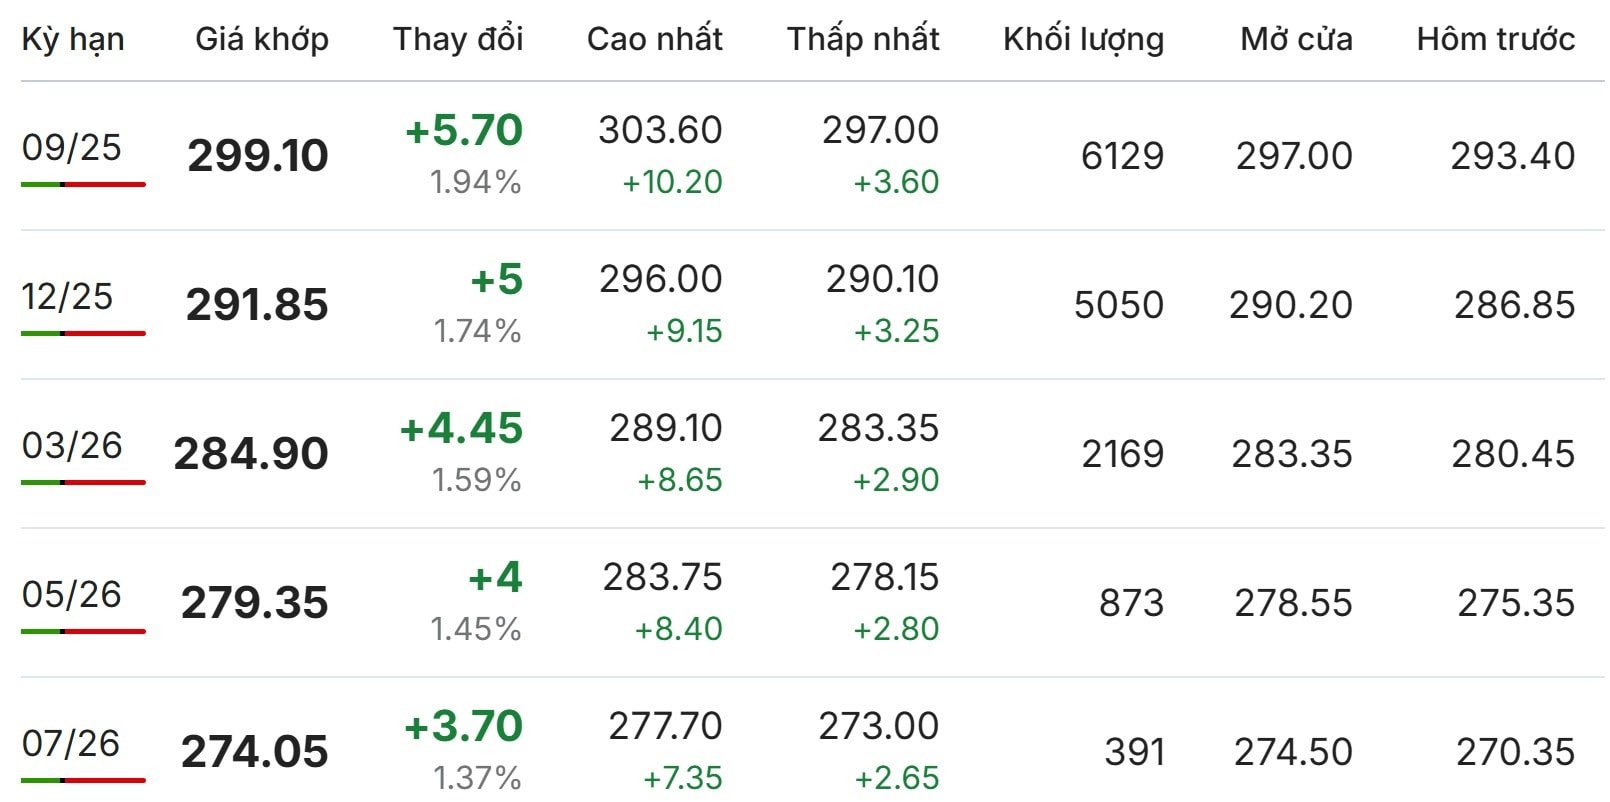Open the 03/26 contract term link
The width and height of the screenshot is (1610, 802).
(72, 446)
